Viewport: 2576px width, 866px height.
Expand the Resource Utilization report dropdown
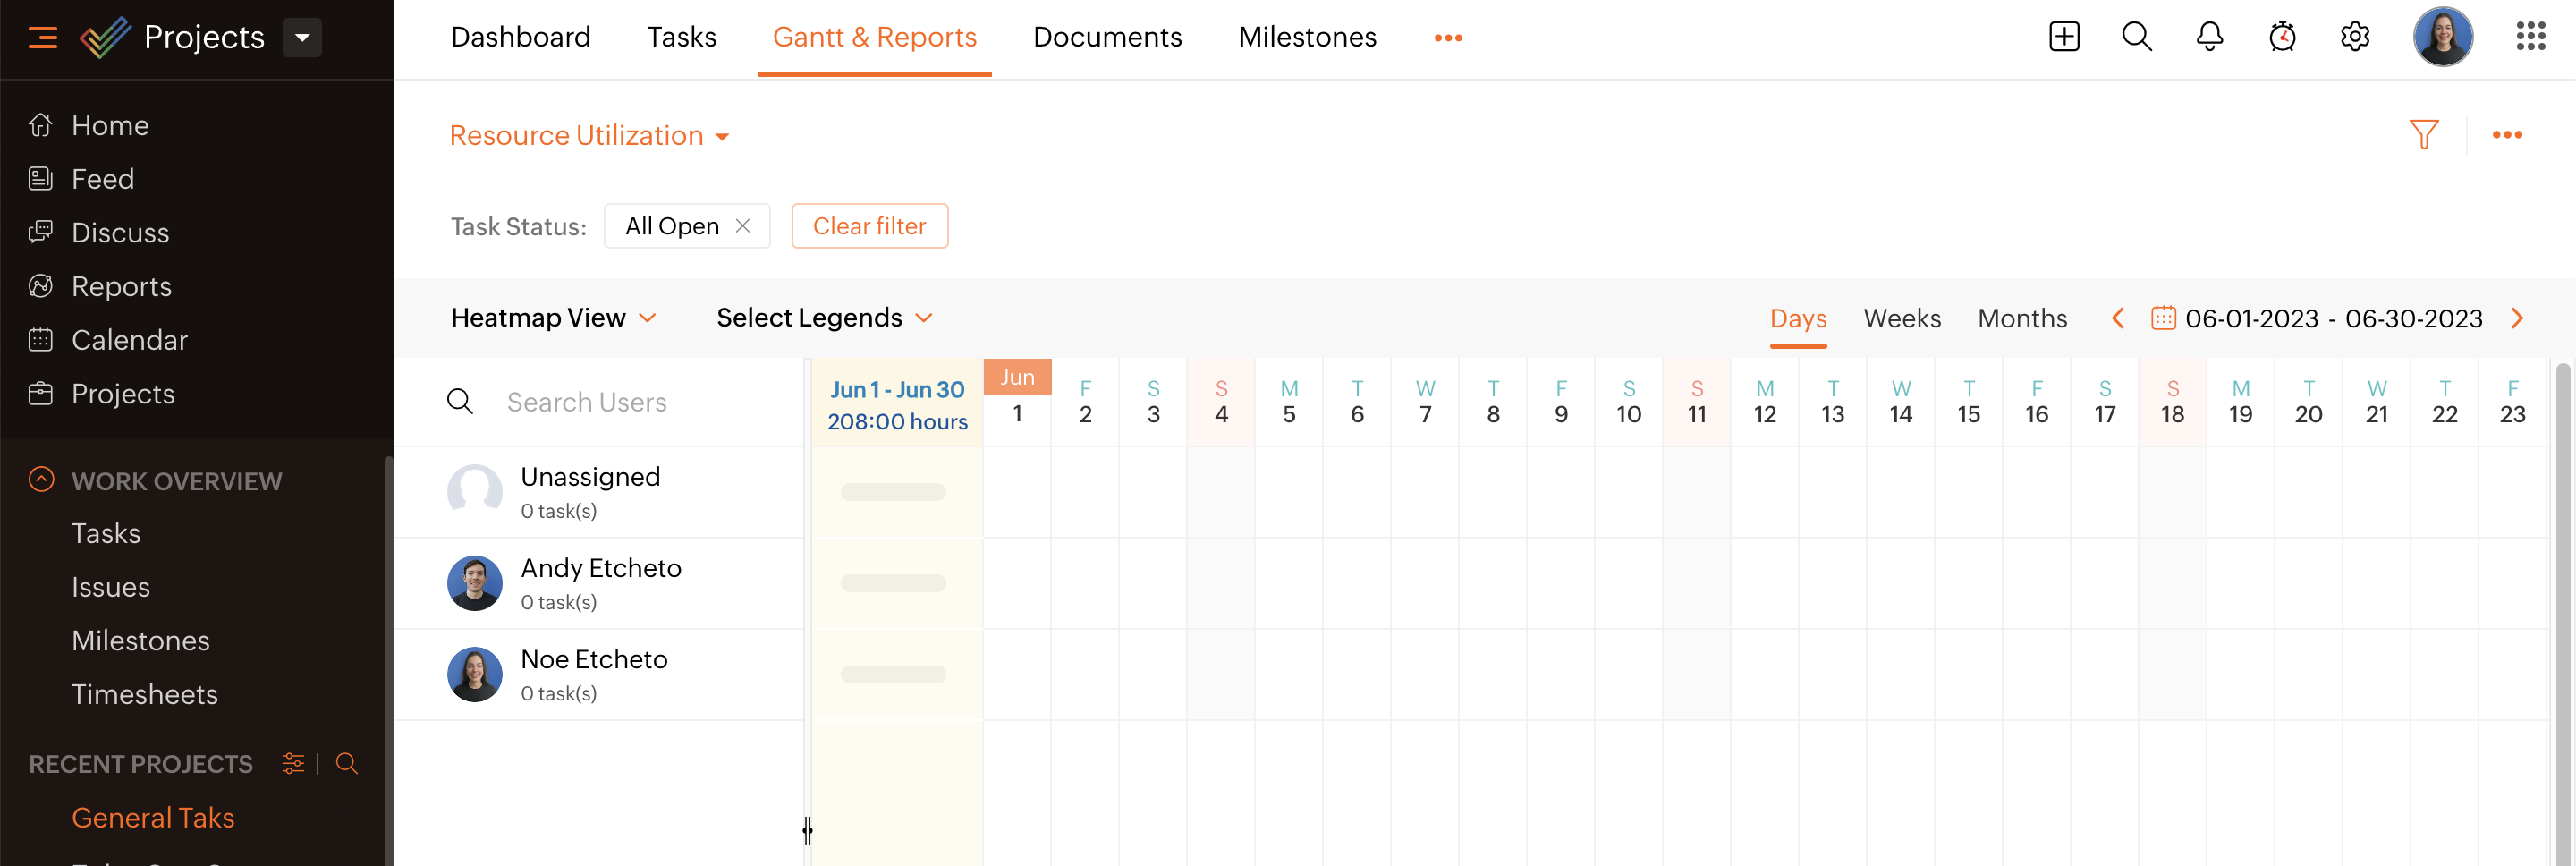pyautogui.click(x=590, y=135)
